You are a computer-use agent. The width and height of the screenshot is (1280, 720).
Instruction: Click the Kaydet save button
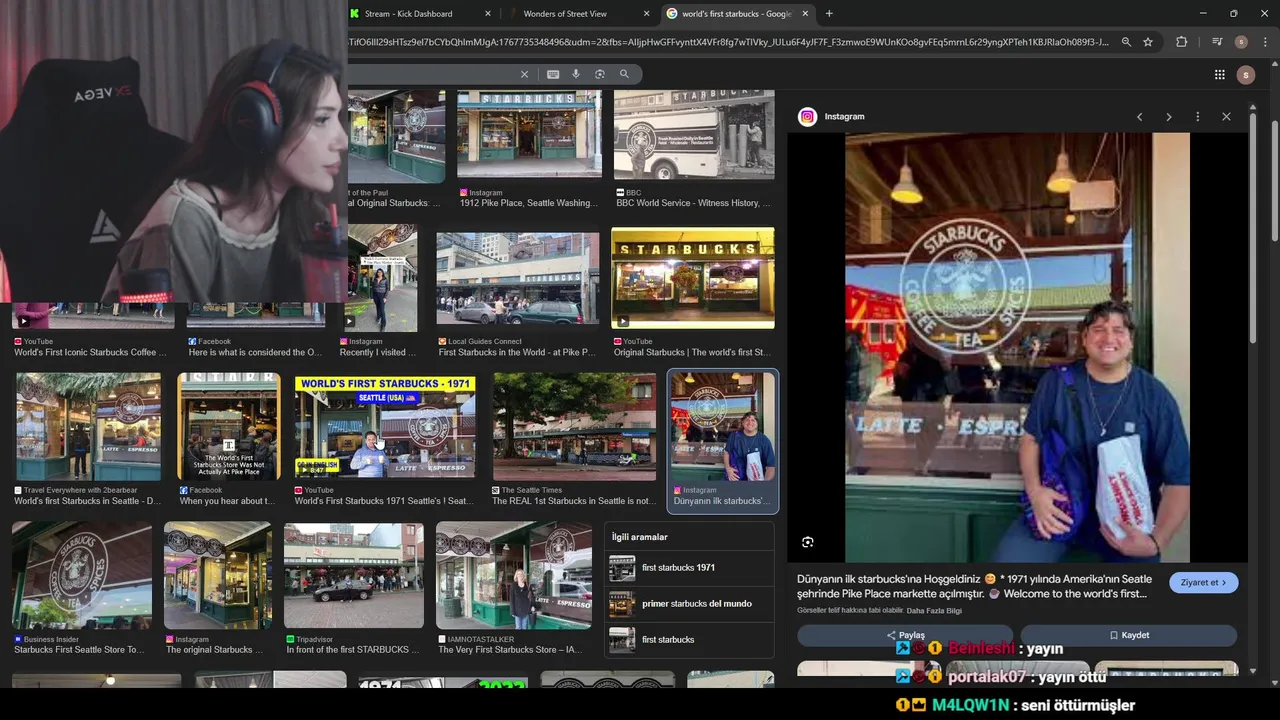click(x=1129, y=635)
